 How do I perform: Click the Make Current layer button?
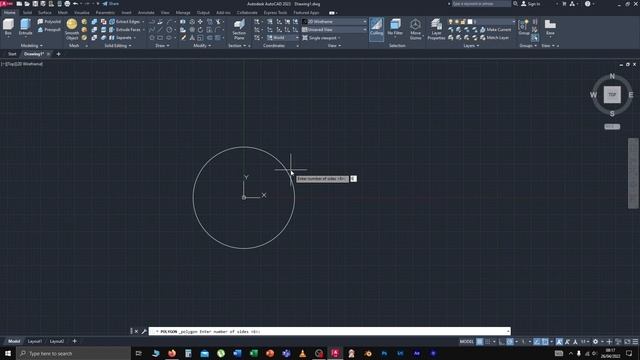point(495,30)
